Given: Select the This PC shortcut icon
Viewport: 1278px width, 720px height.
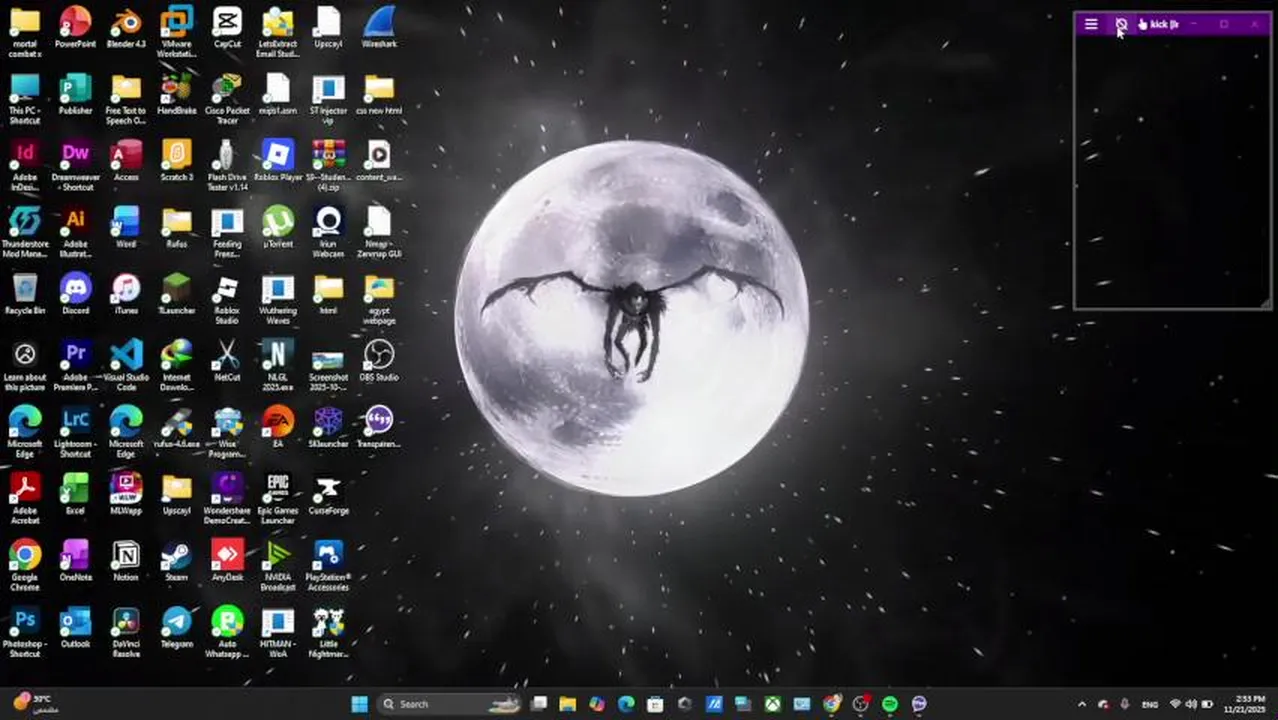Looking at the screenshot, I should point(25,98).
